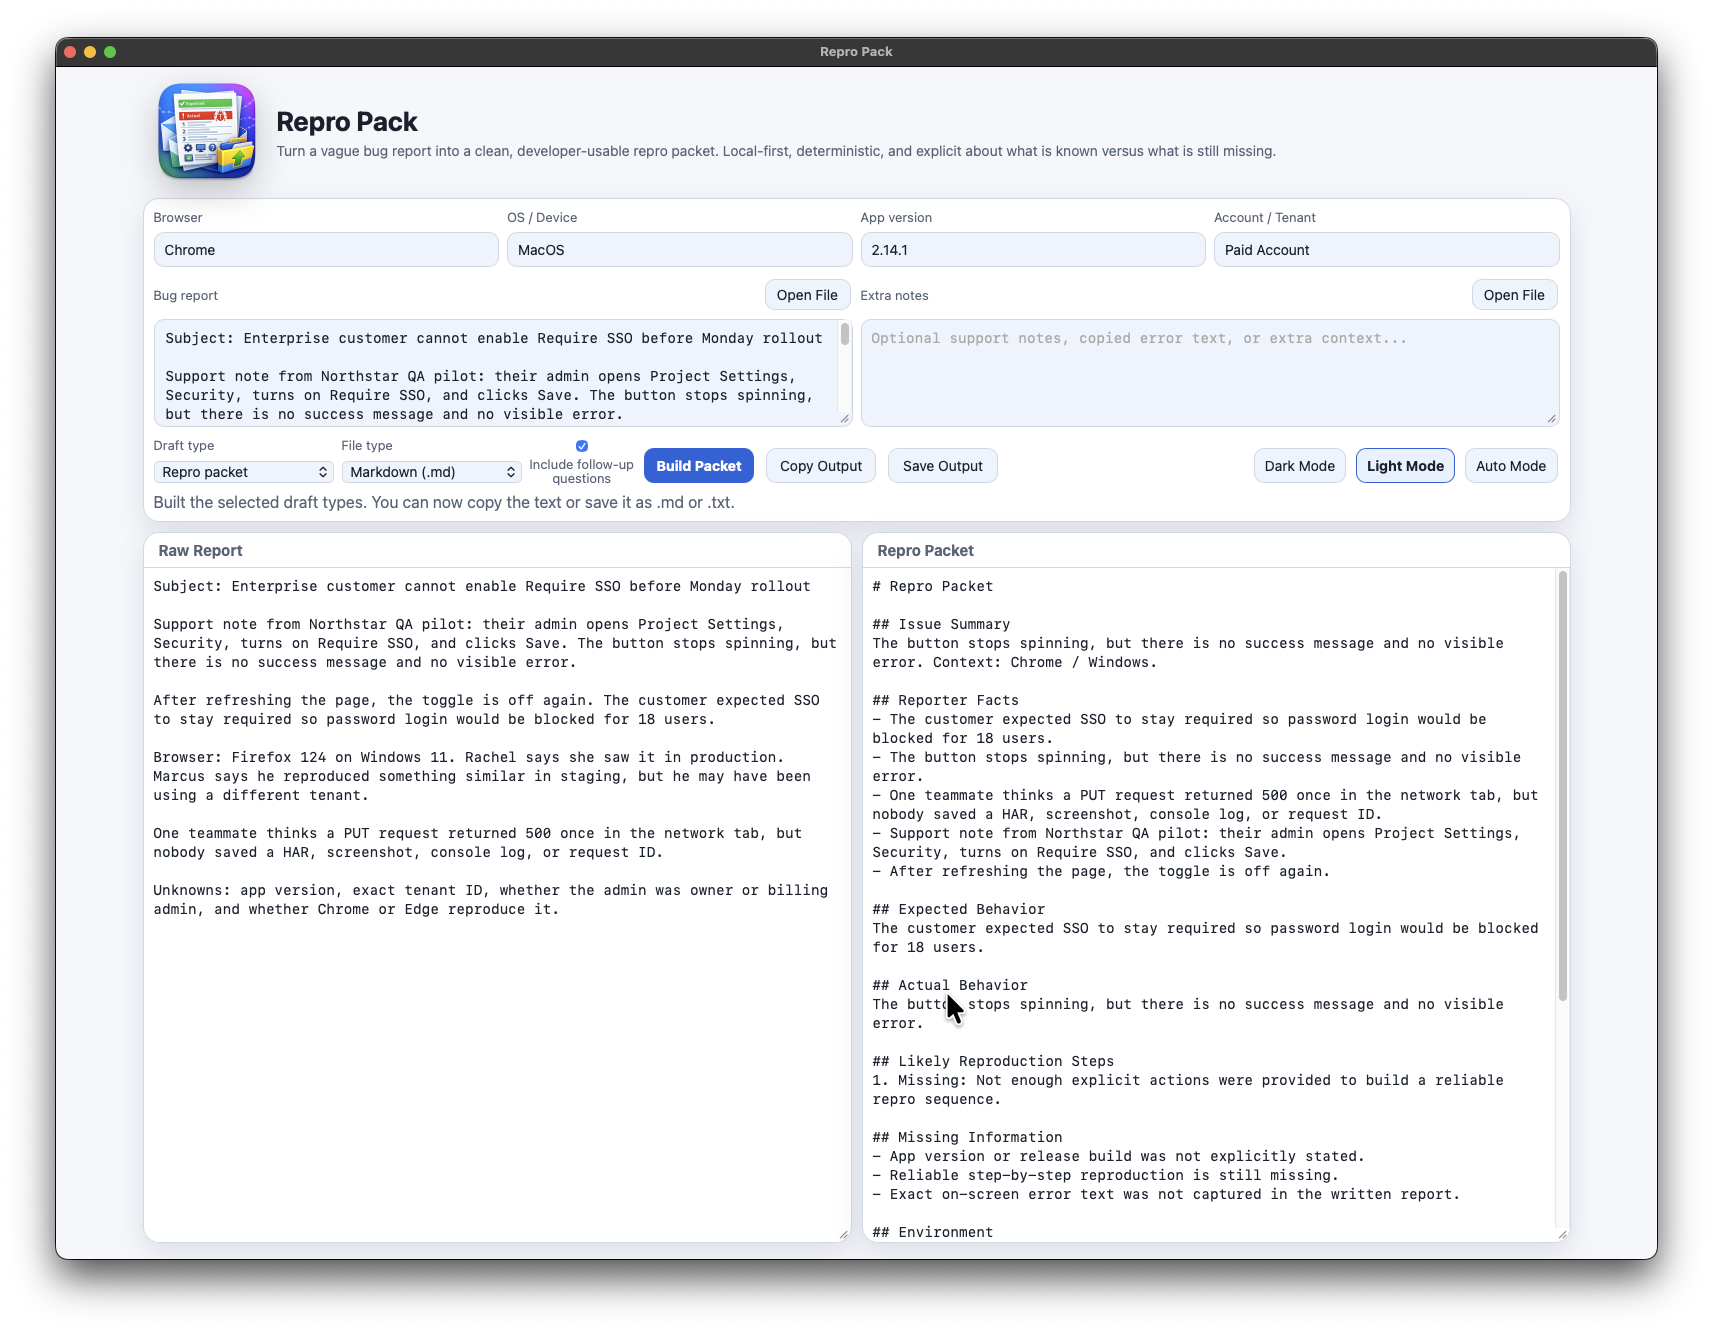Click the Repro Pack window title bar text
Image resolution: width=1713 pixels, height=1333 pixels.
[856, 52]
